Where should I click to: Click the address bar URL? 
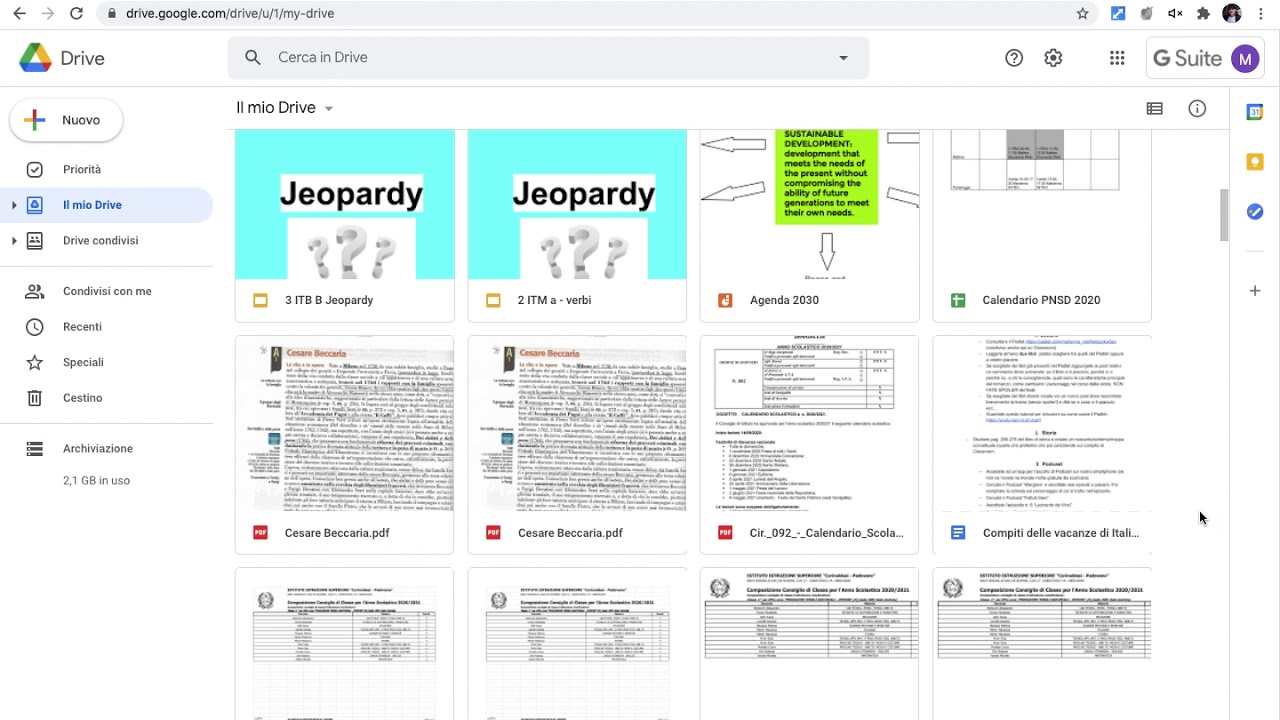coord(230,14)
